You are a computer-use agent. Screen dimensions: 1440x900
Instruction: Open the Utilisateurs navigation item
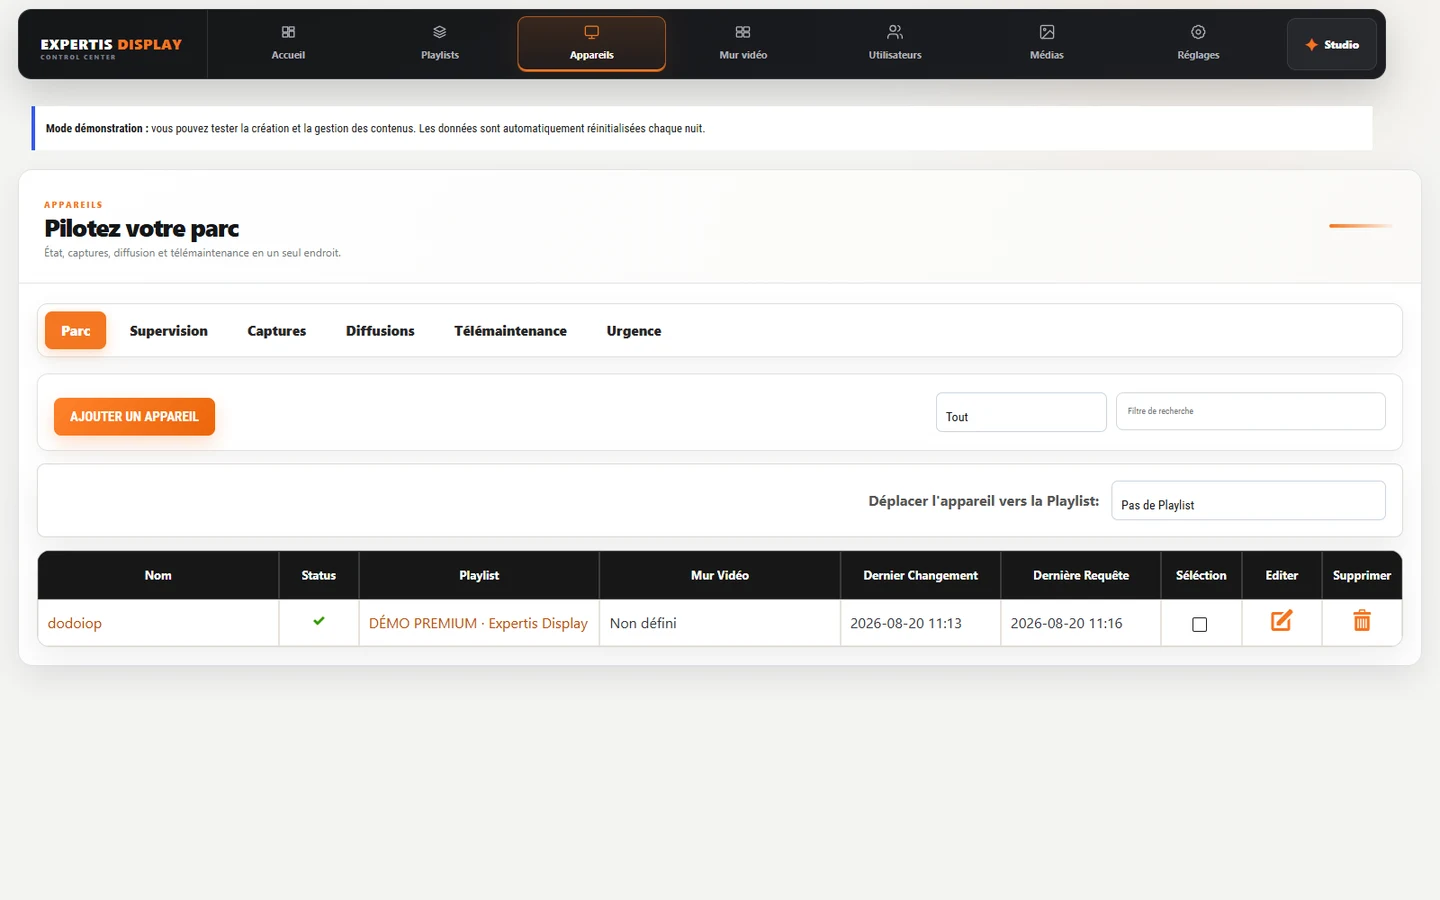(x=895, y=44)
